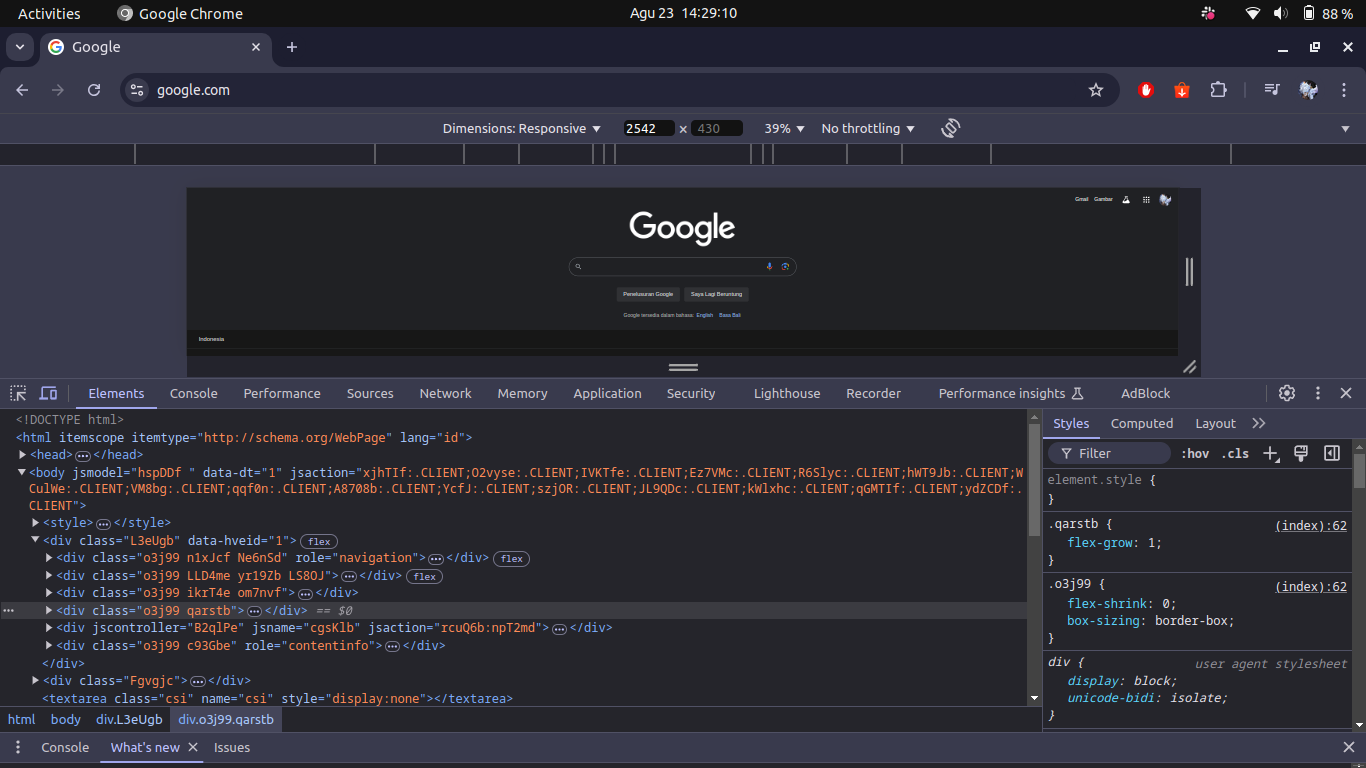Select div.L3eUgb in the breadcrumb bar

click(x=129, y=719)
